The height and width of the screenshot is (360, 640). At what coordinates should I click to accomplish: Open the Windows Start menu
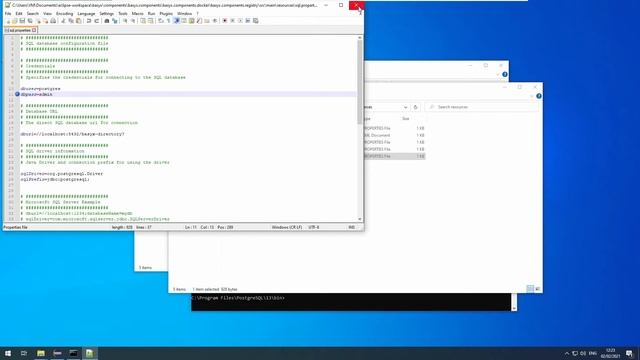point(8,353)
